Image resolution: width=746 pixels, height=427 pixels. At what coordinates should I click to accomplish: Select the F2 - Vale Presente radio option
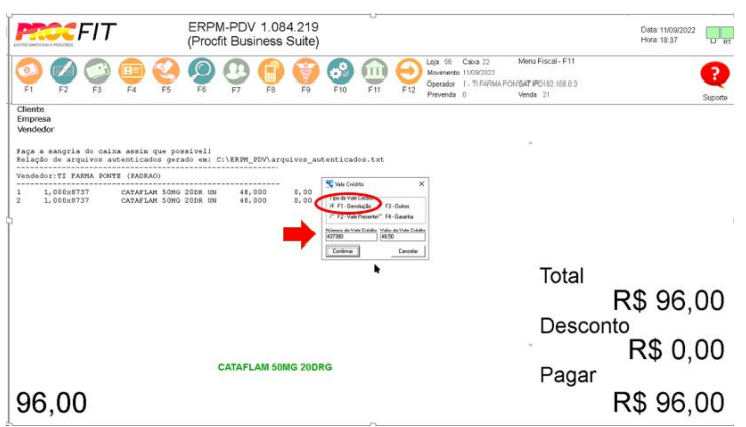pyautogui.click(x=355, y=216)
